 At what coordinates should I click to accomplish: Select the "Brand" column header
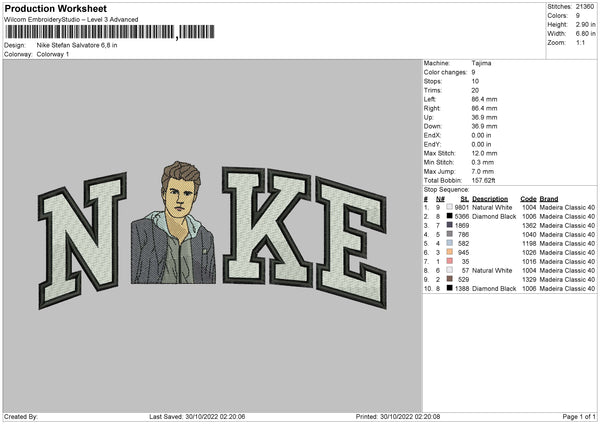click(x=549, y=199)
